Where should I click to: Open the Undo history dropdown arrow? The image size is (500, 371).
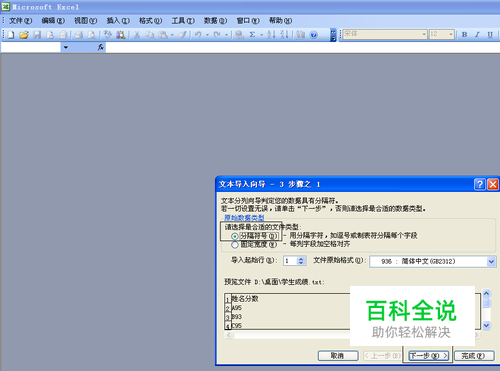[x=207, y=35]
